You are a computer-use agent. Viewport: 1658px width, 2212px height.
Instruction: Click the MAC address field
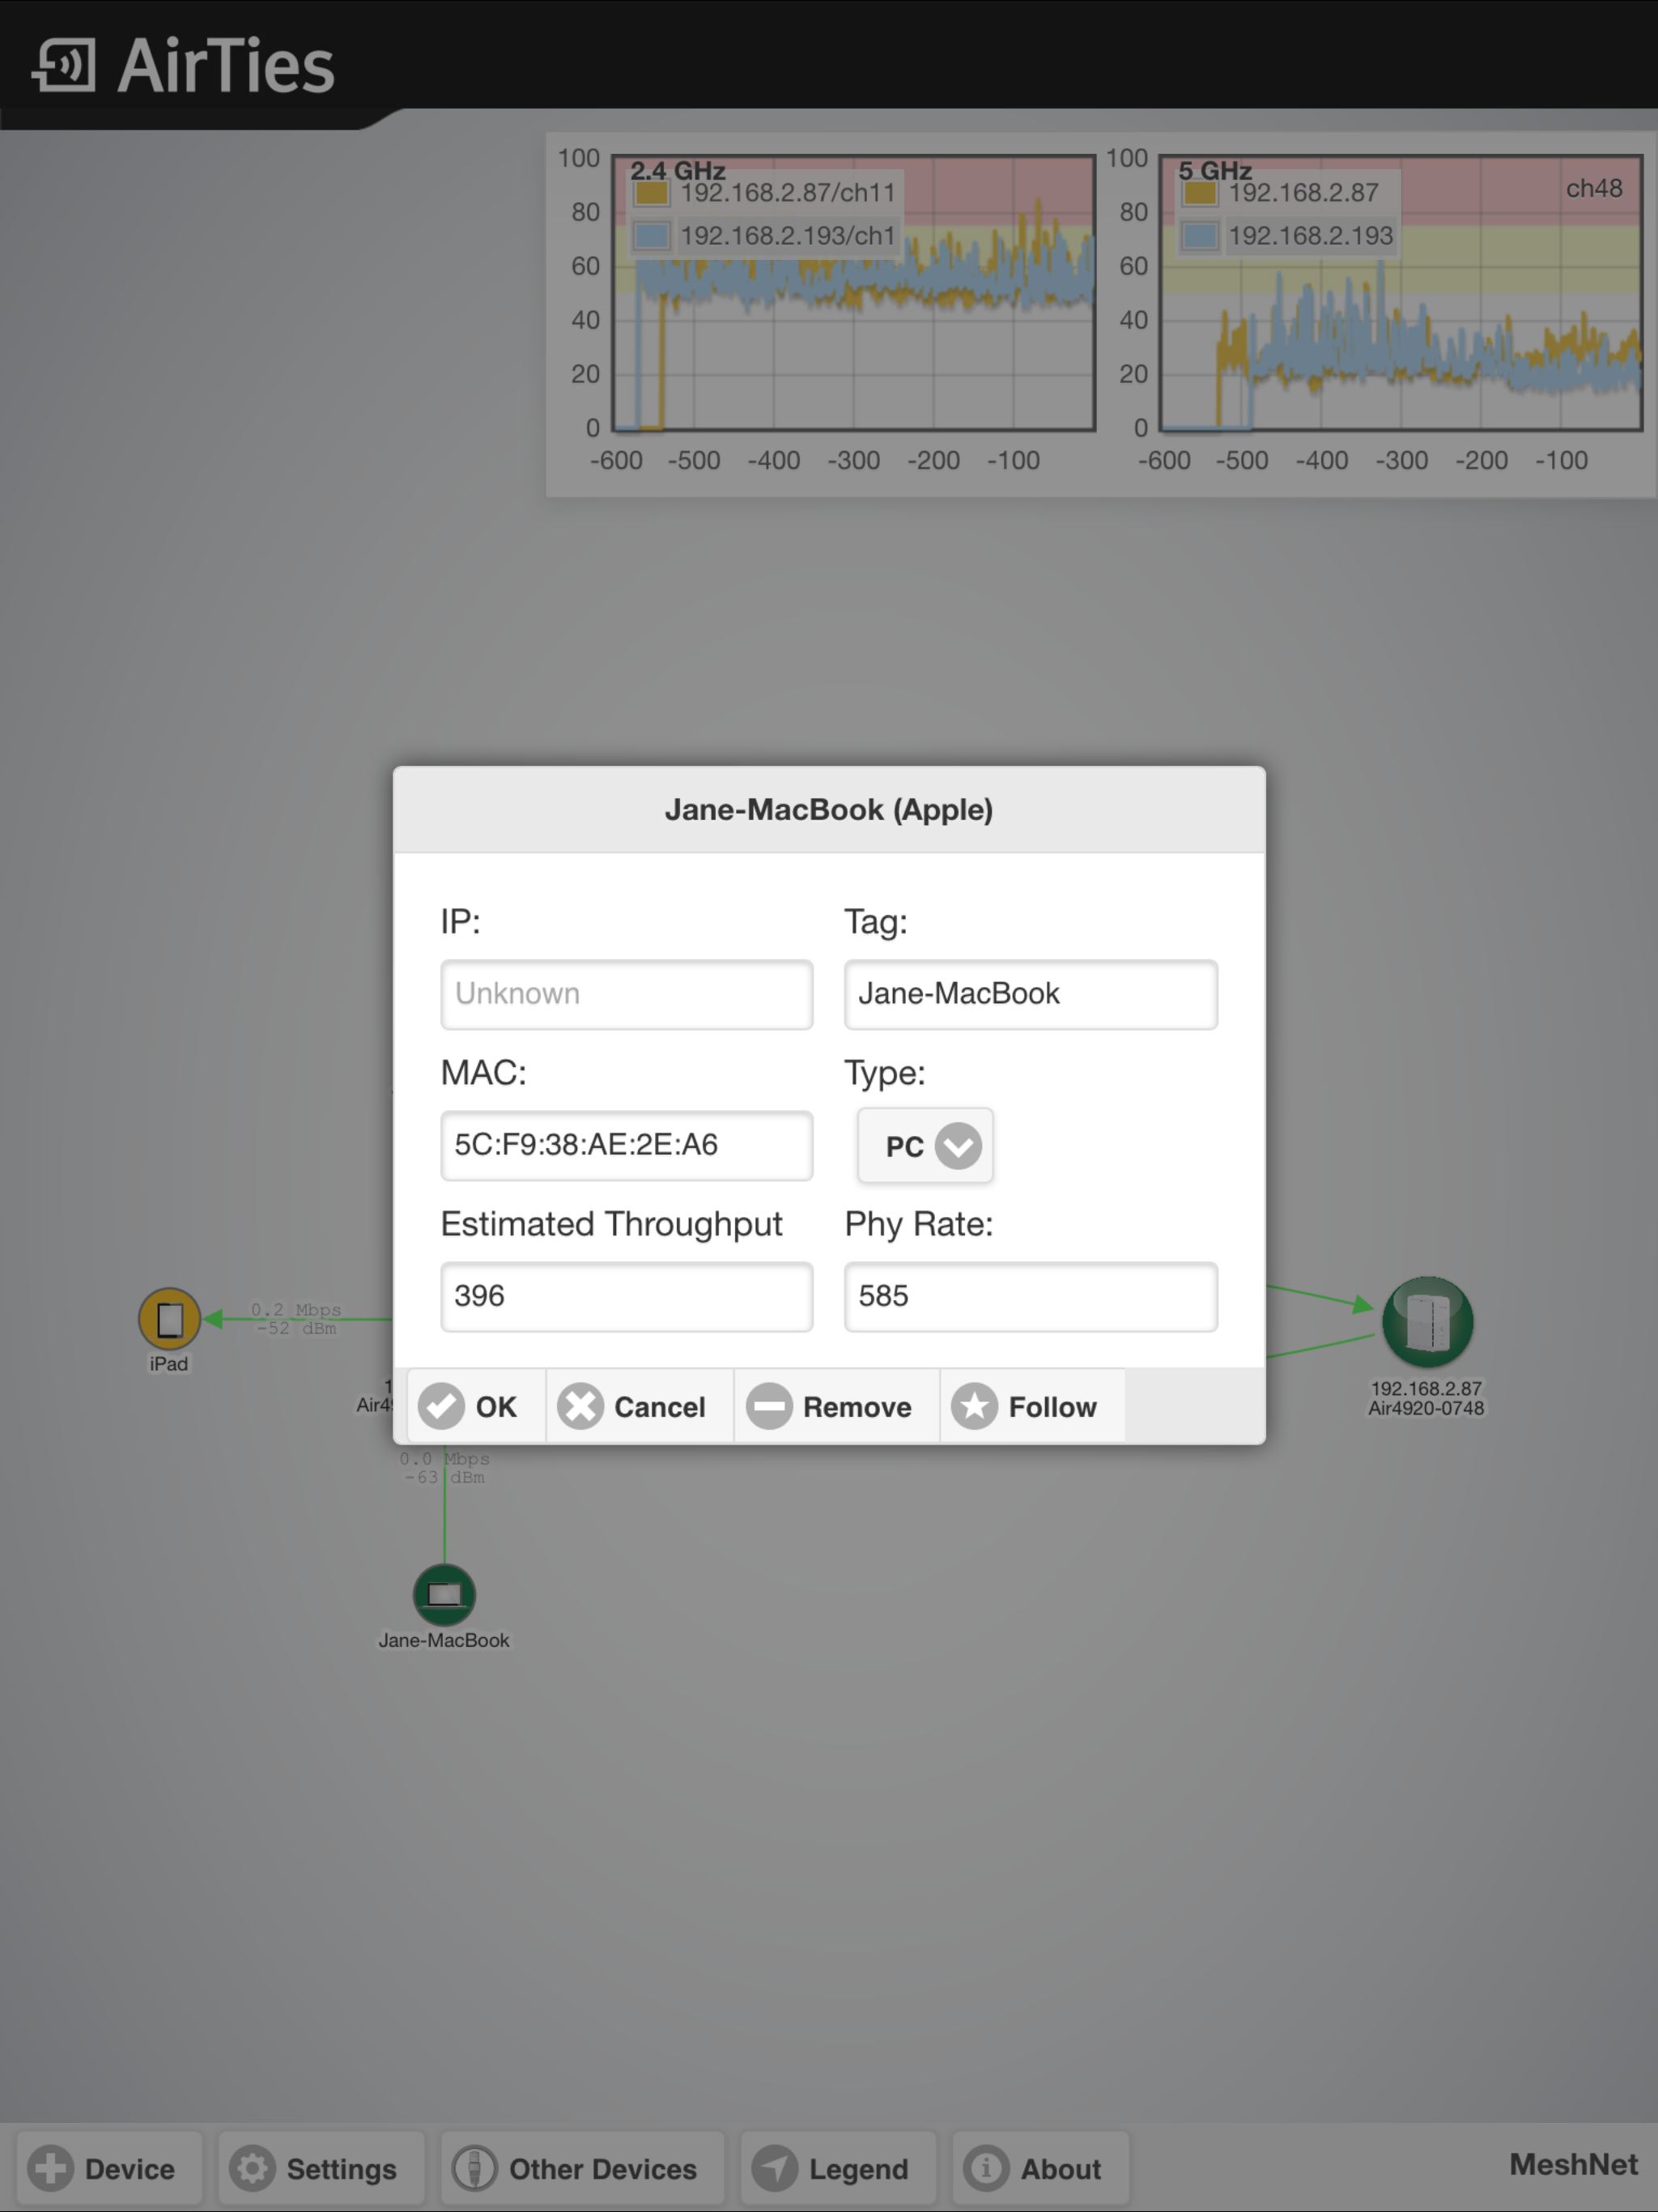(627, 1145)
